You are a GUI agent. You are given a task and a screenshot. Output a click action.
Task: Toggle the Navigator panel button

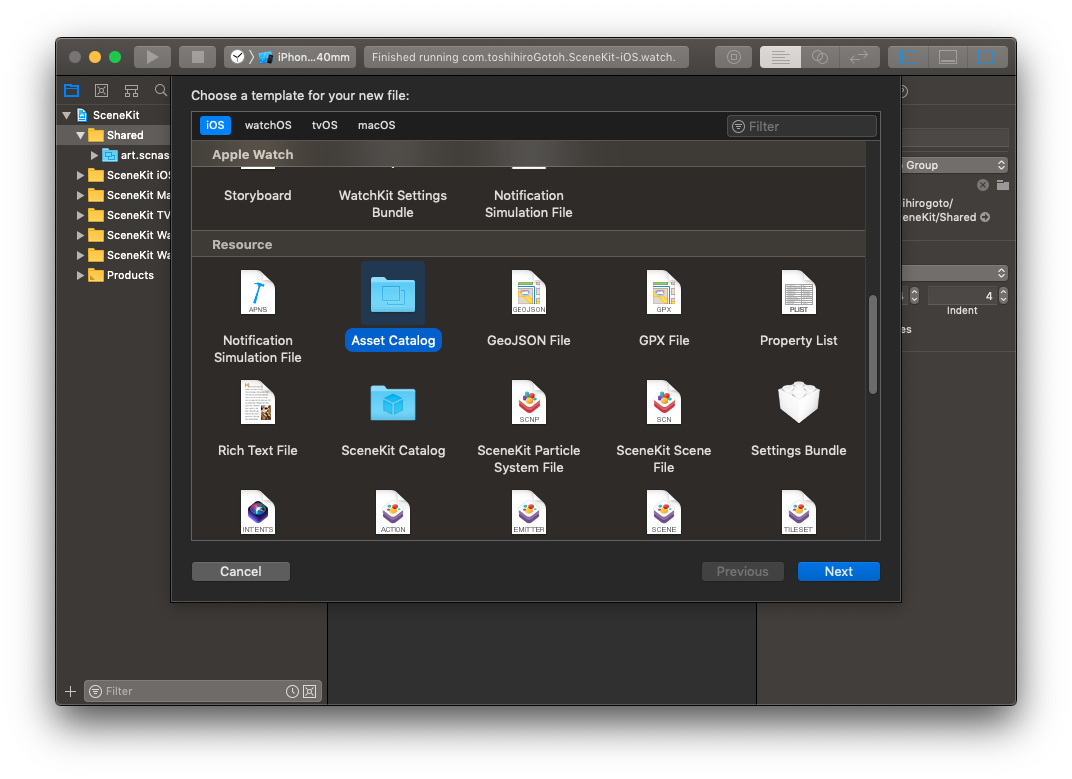click(907, 57)
